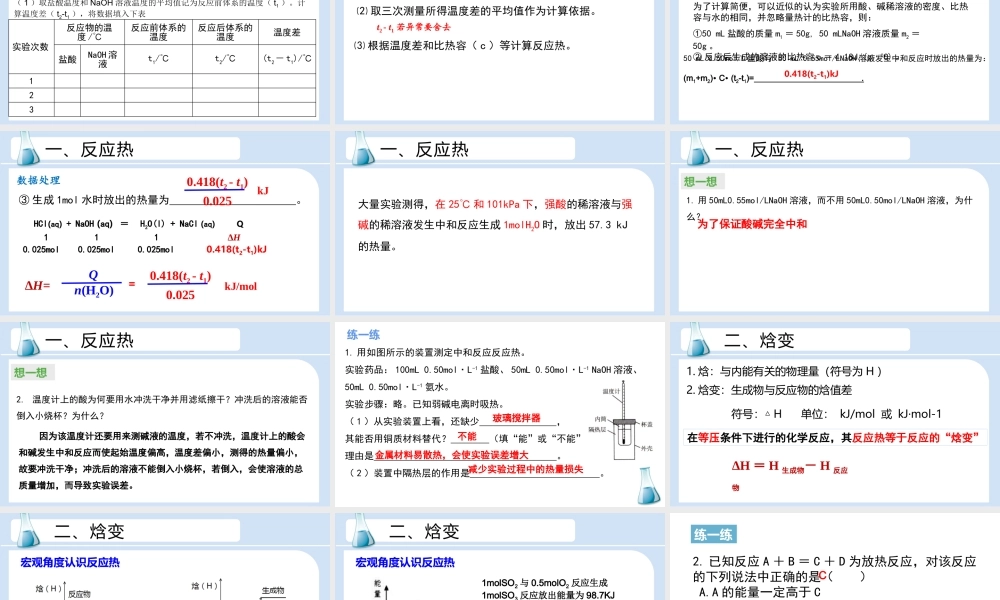Screen dimensions: 1000x600
Task: Click the flask icon on the 大量实验测得 slide header
Action: pyautogui.click(x=362, y=148)
